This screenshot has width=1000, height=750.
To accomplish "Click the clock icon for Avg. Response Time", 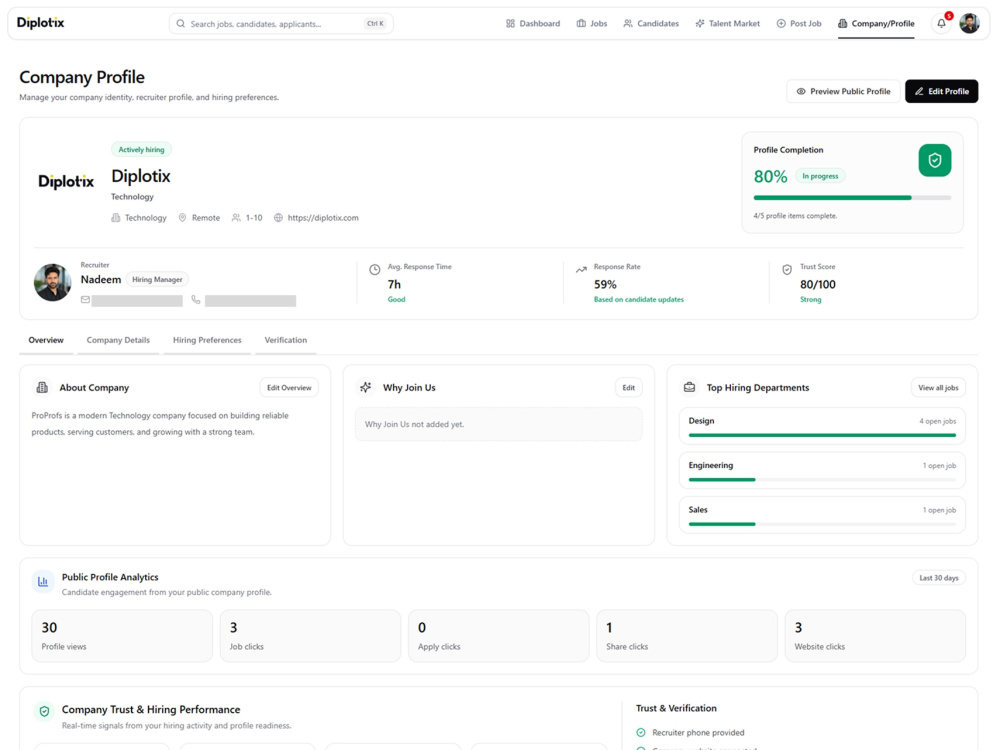I will click(x=374, y=270).
